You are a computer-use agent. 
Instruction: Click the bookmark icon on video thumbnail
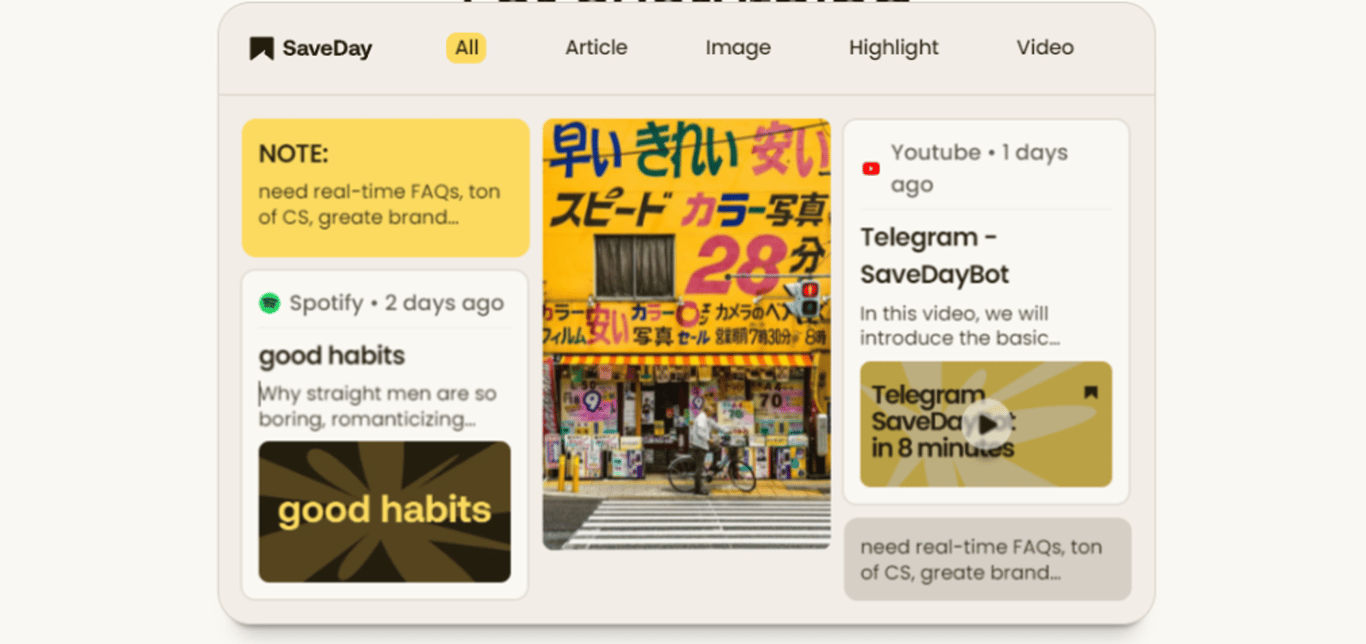coord(1091,392)
